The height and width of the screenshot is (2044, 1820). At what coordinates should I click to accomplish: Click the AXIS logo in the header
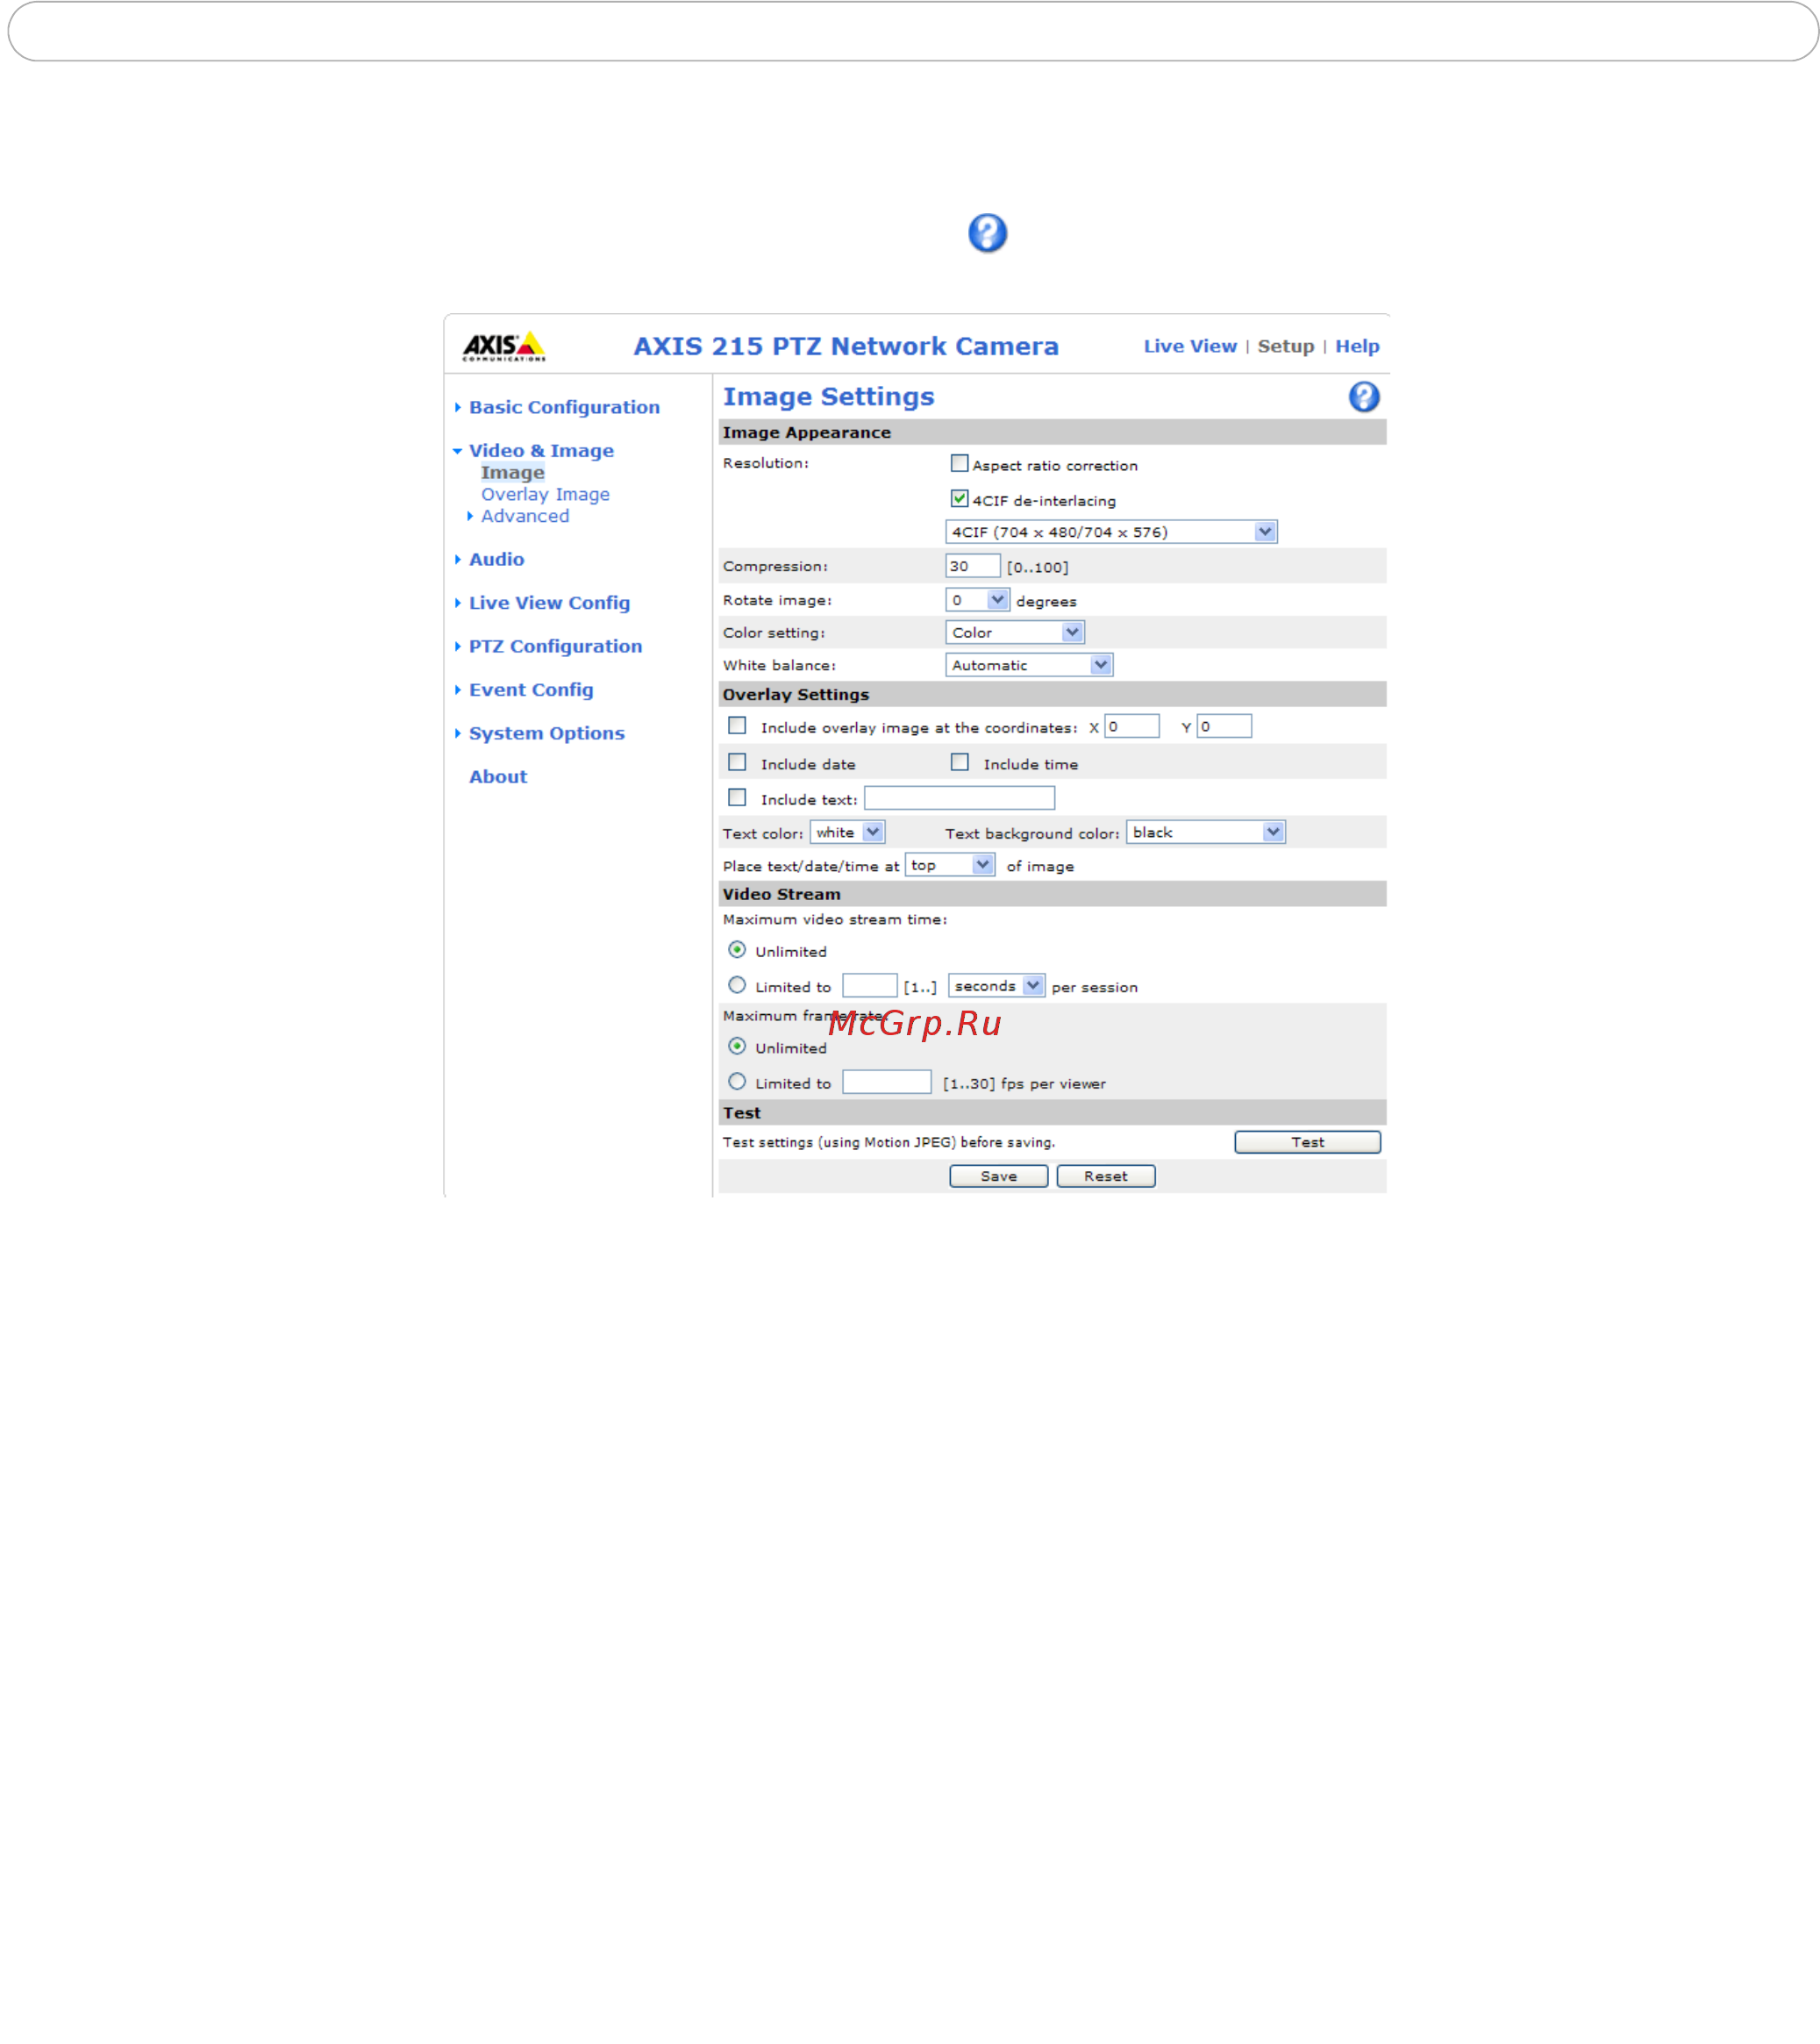pyautogui.click(x=503, y=346)
